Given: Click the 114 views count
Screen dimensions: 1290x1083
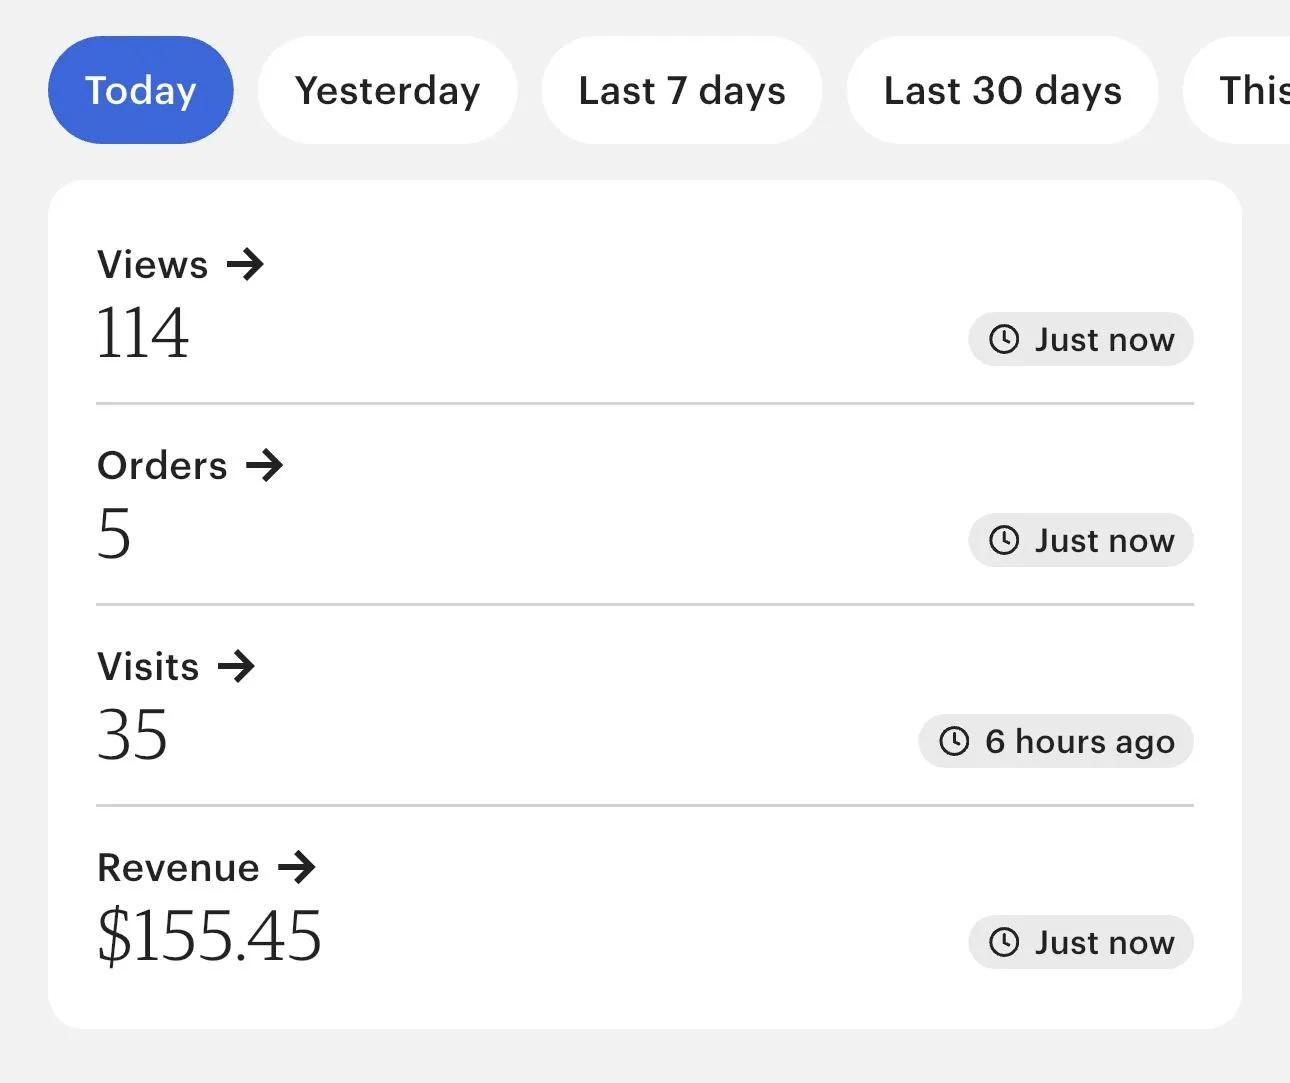Looking at the screenshot, I should point(142,333).
